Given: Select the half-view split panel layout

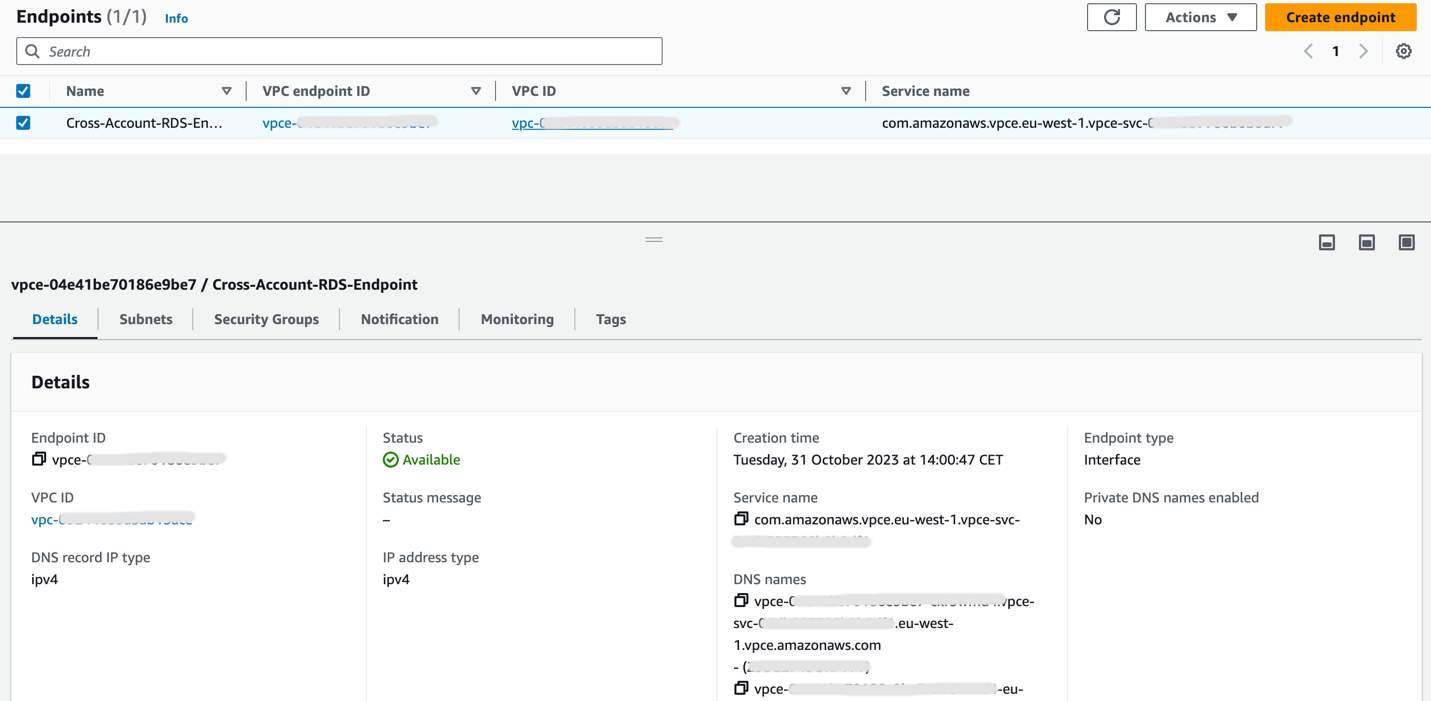Looking at the screenshot, I should [1366, 242].
